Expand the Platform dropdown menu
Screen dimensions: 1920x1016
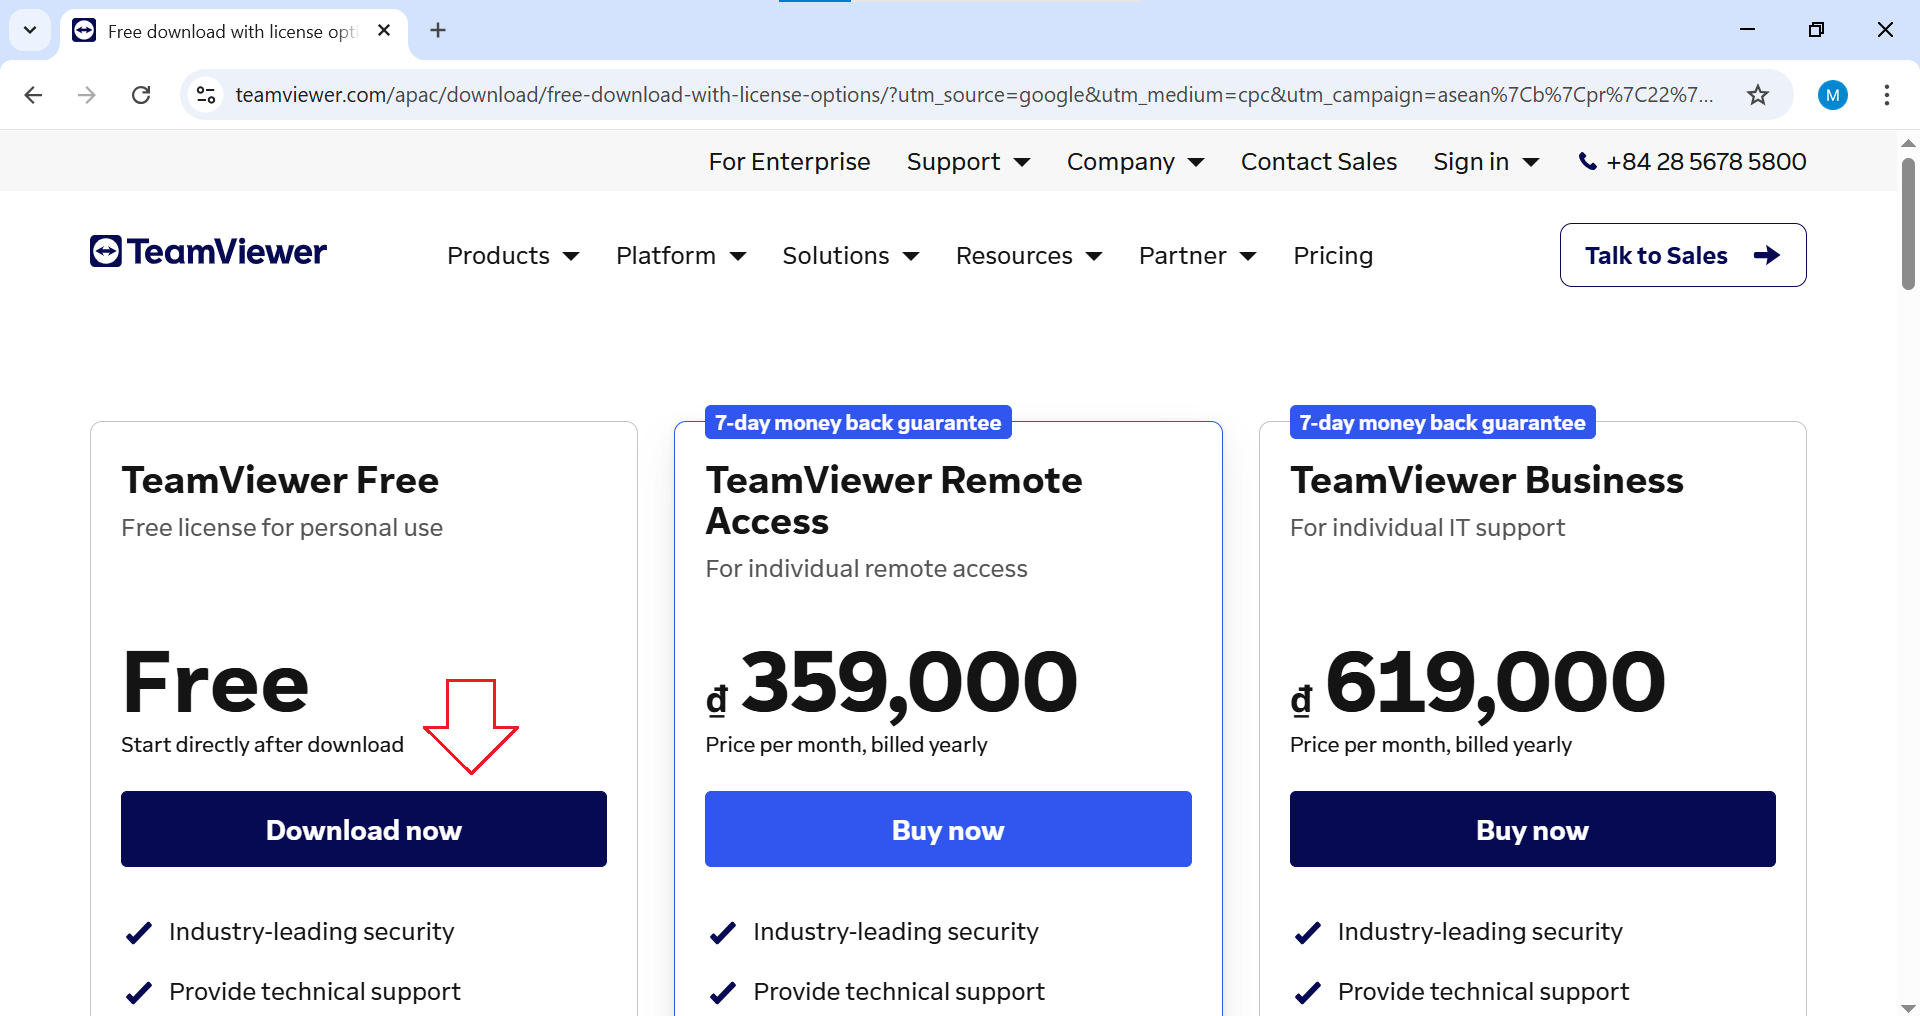(681, 256)
